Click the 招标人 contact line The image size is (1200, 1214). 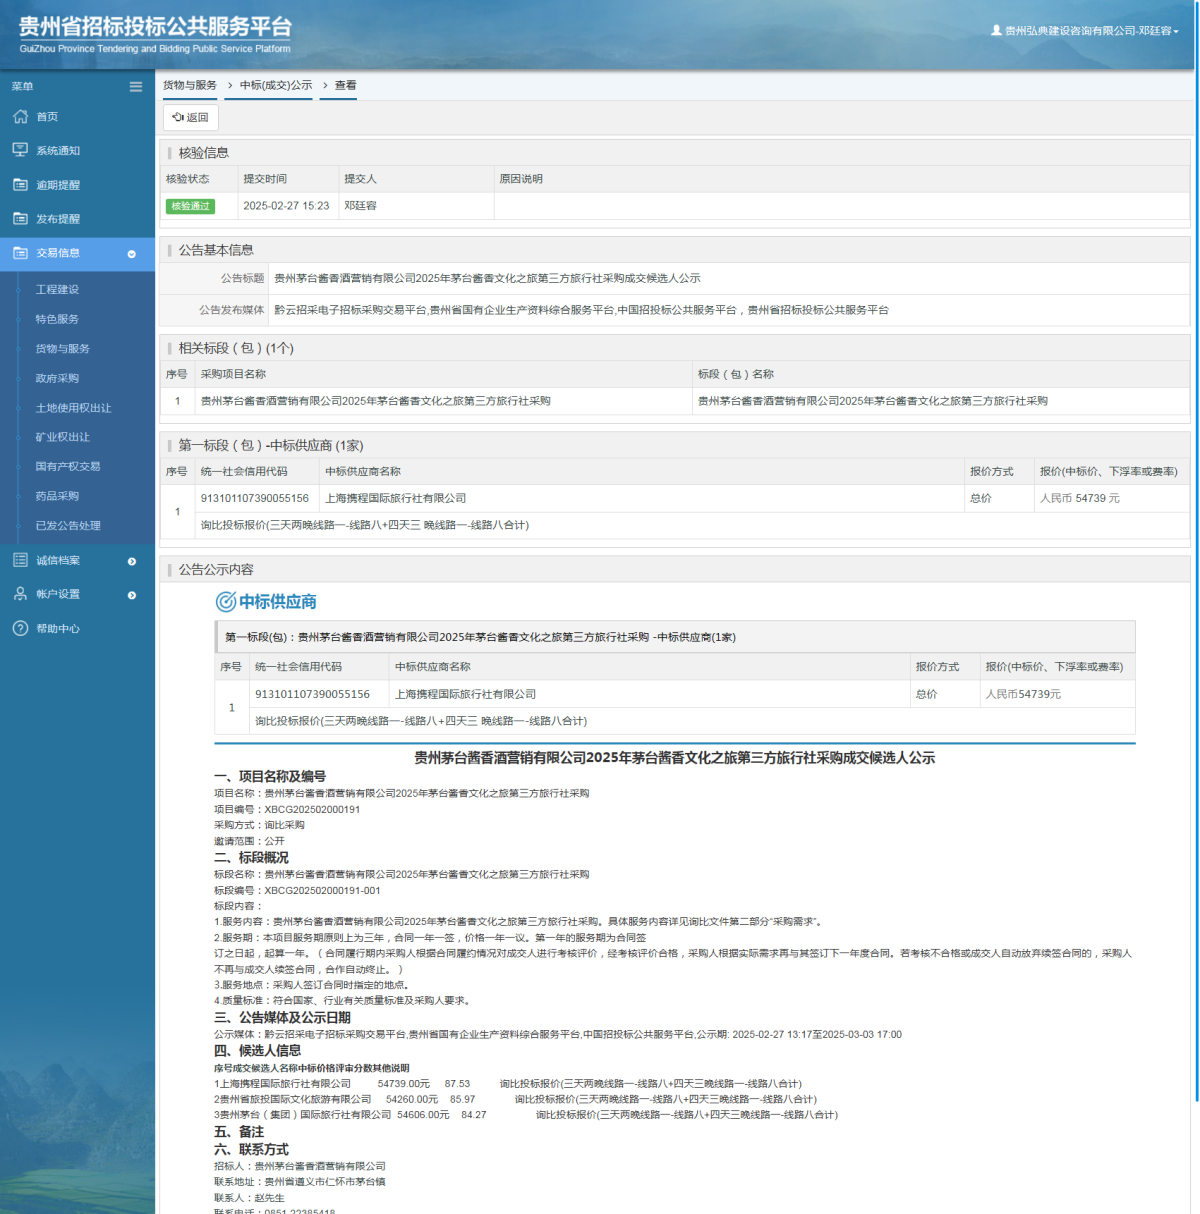[300, 1166]
